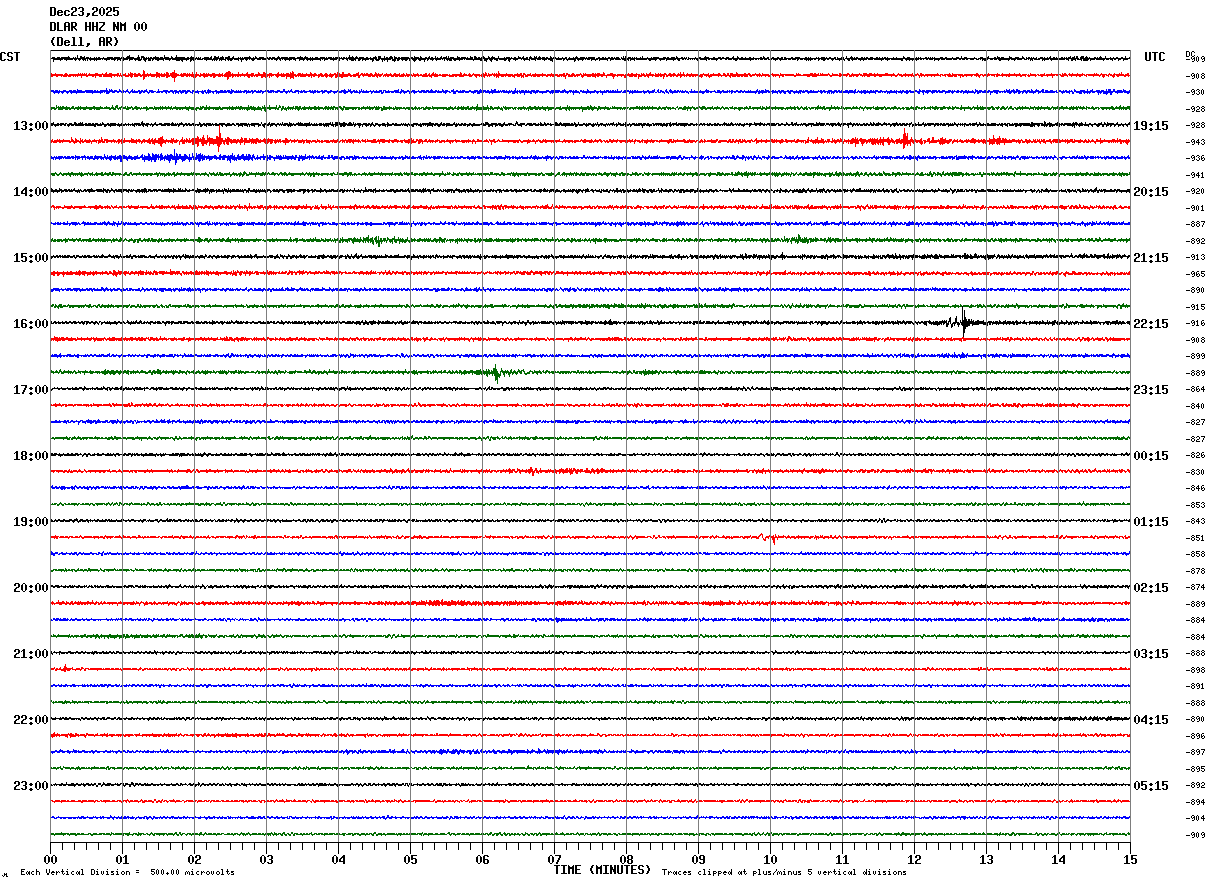The height and width of the screenshot is (886, 1210).
Task: Click the 'Traces clipped at plus/minus 5 vertical divisions' note
Action: click(784, 872)
